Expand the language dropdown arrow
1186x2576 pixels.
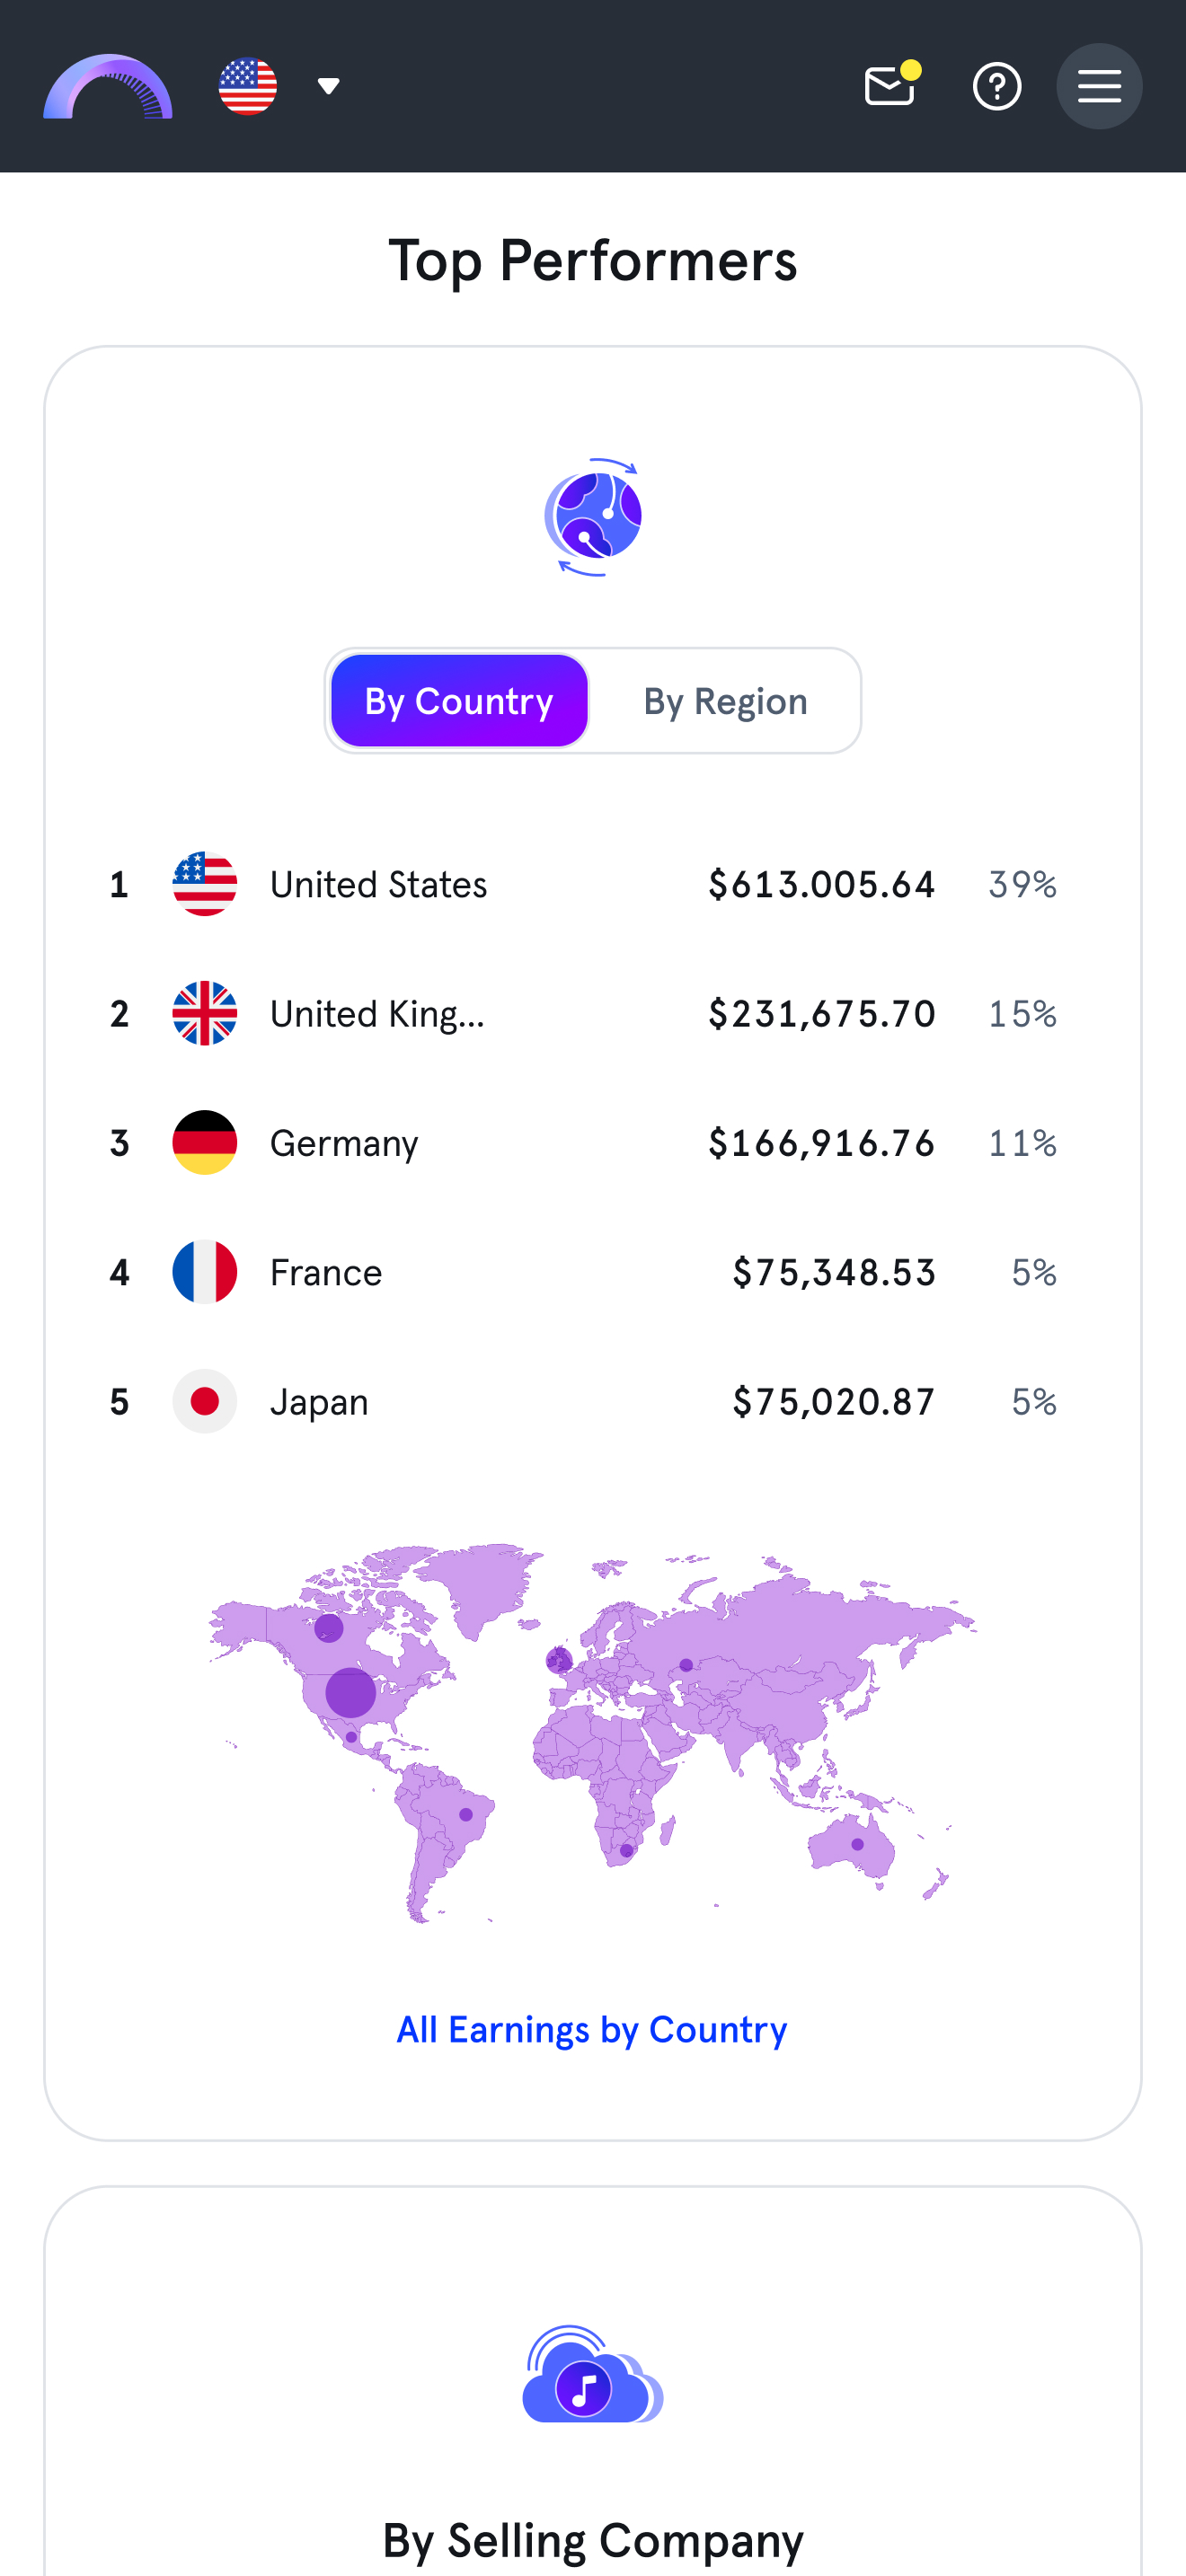328,86
